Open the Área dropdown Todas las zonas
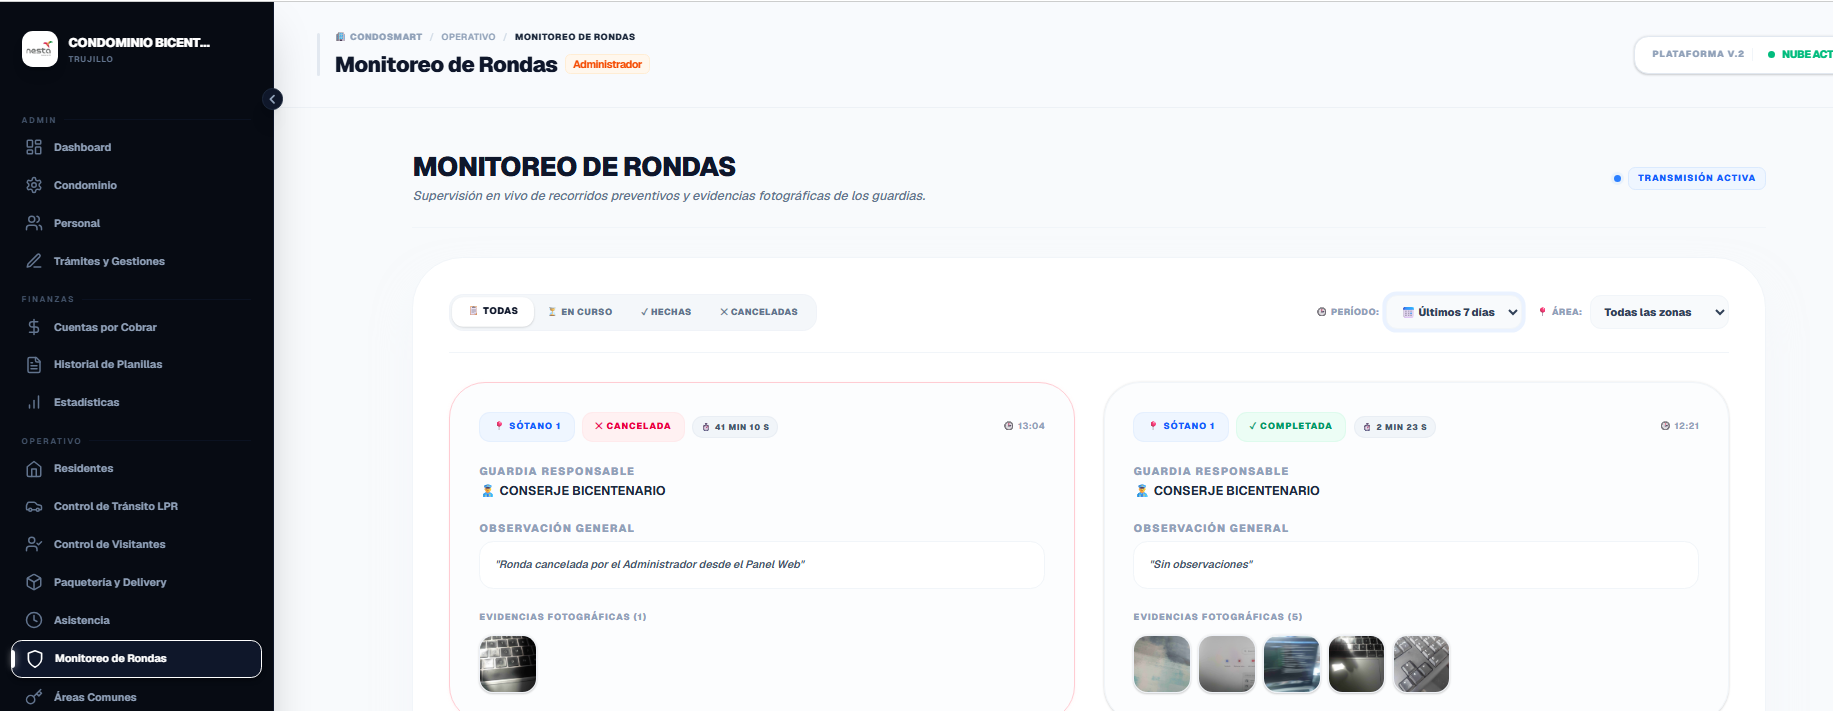Screen dimensions: 1833x711 1659,312
